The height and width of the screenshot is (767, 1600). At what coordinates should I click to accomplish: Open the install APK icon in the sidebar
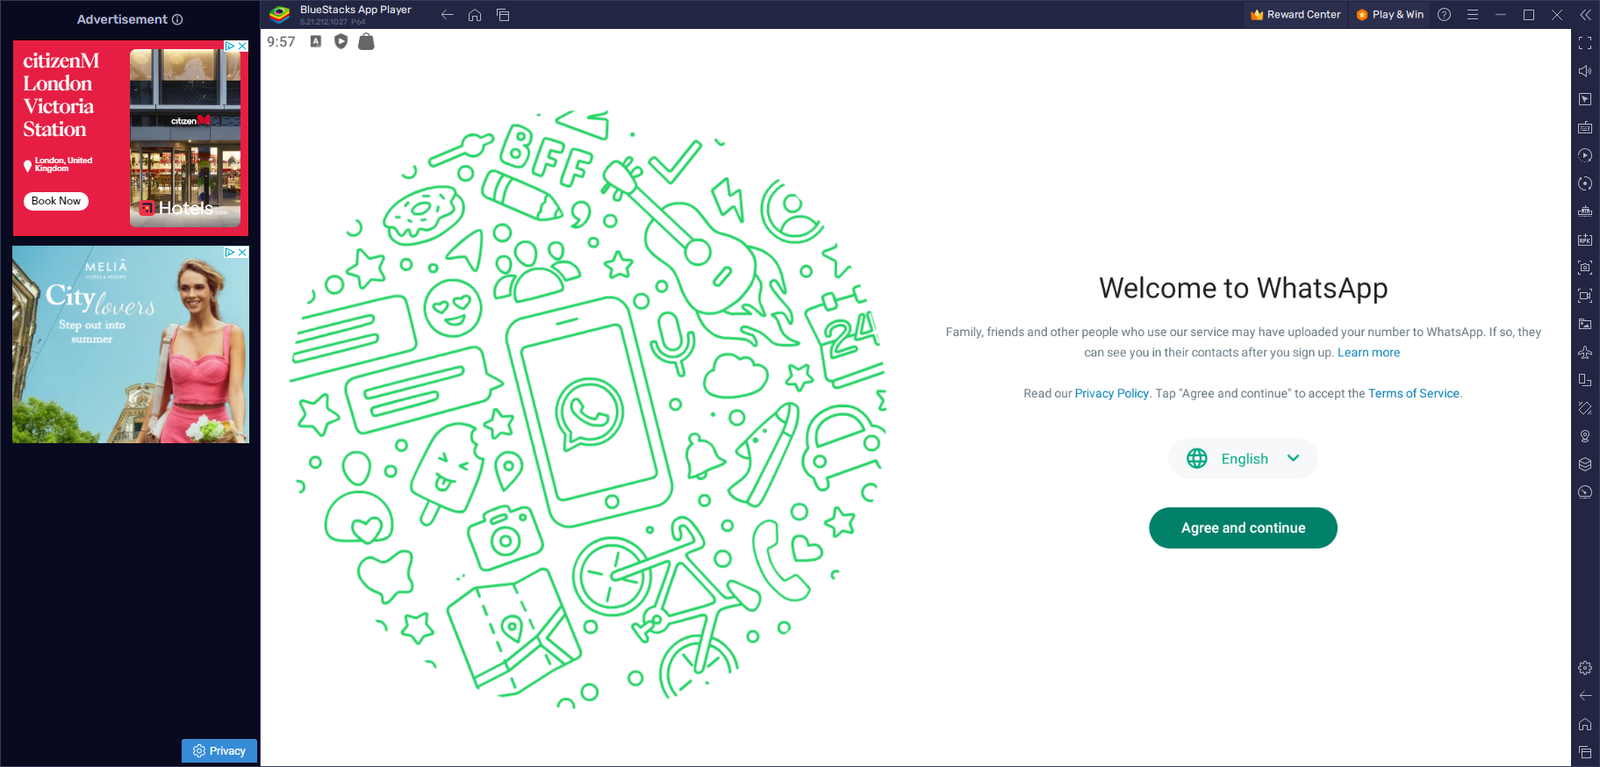[x=1585, y=240]
